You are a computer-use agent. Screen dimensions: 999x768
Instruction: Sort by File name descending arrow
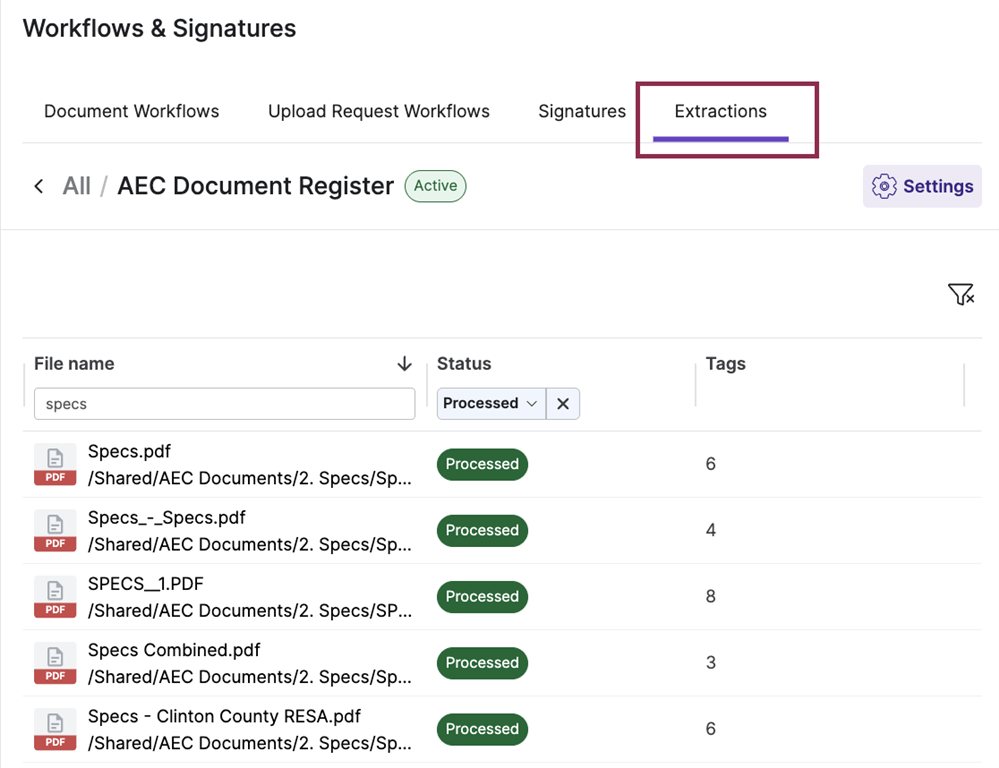click(x=405, y=364)
